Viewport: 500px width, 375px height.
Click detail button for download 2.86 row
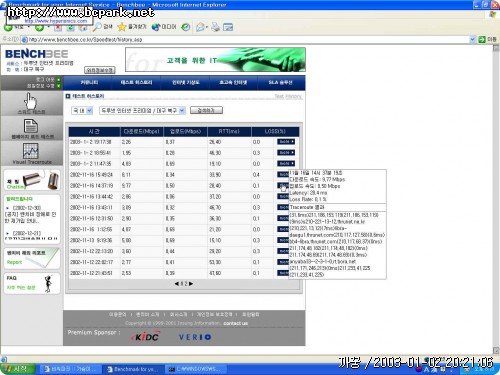click(x=283, y=196)
